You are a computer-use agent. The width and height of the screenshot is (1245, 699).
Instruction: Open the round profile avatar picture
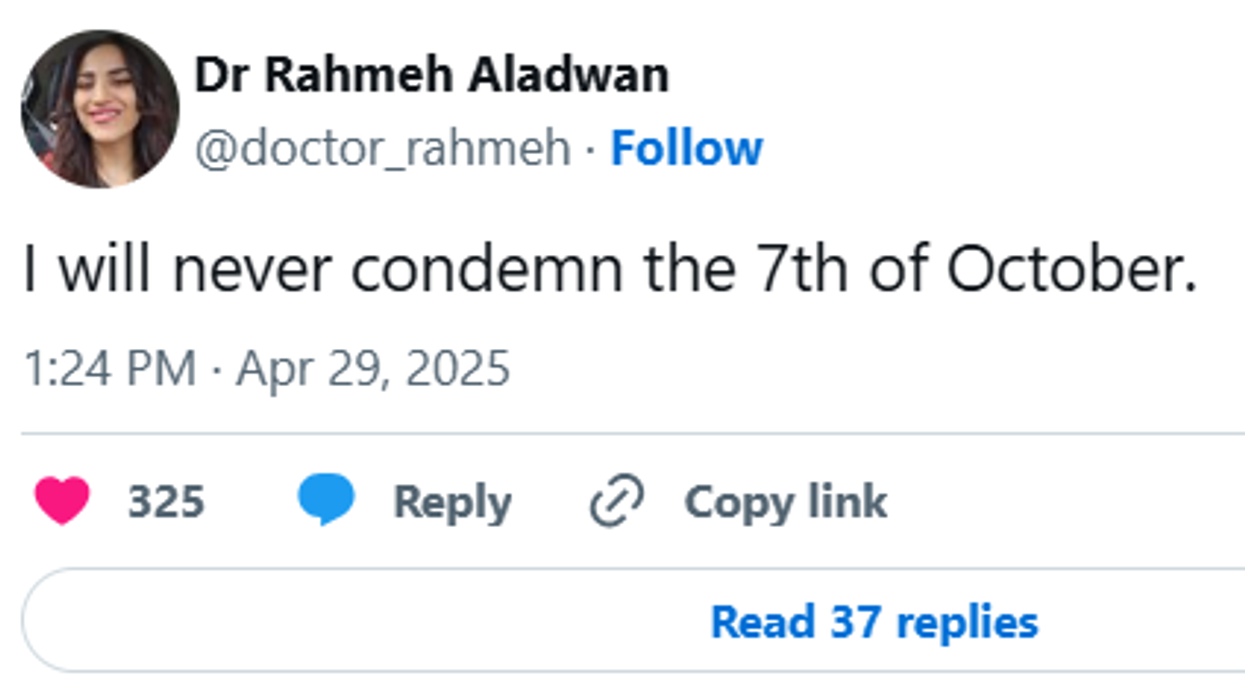pos(100,108)
